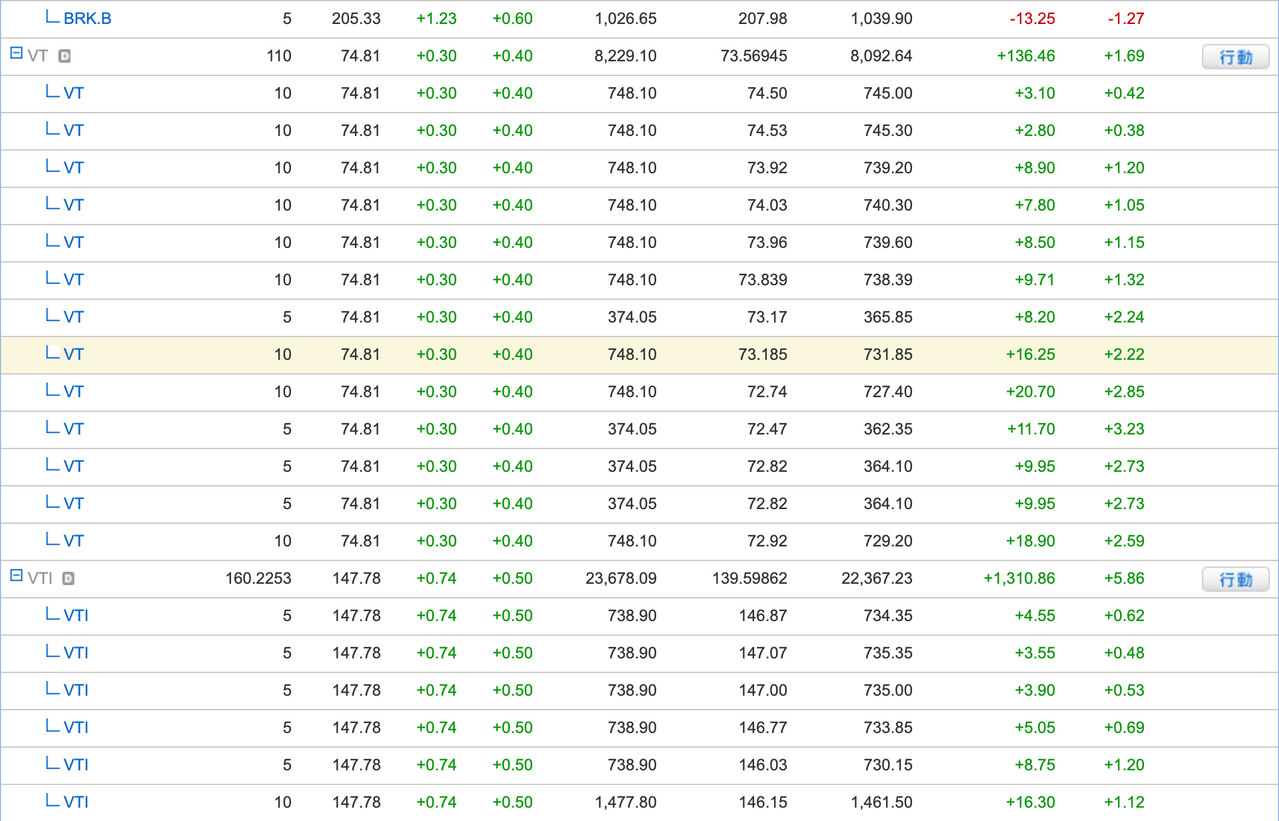Collapse the VT position group
The height and width of the screenshot is (821, 1279).
click(x=16, y=54)
